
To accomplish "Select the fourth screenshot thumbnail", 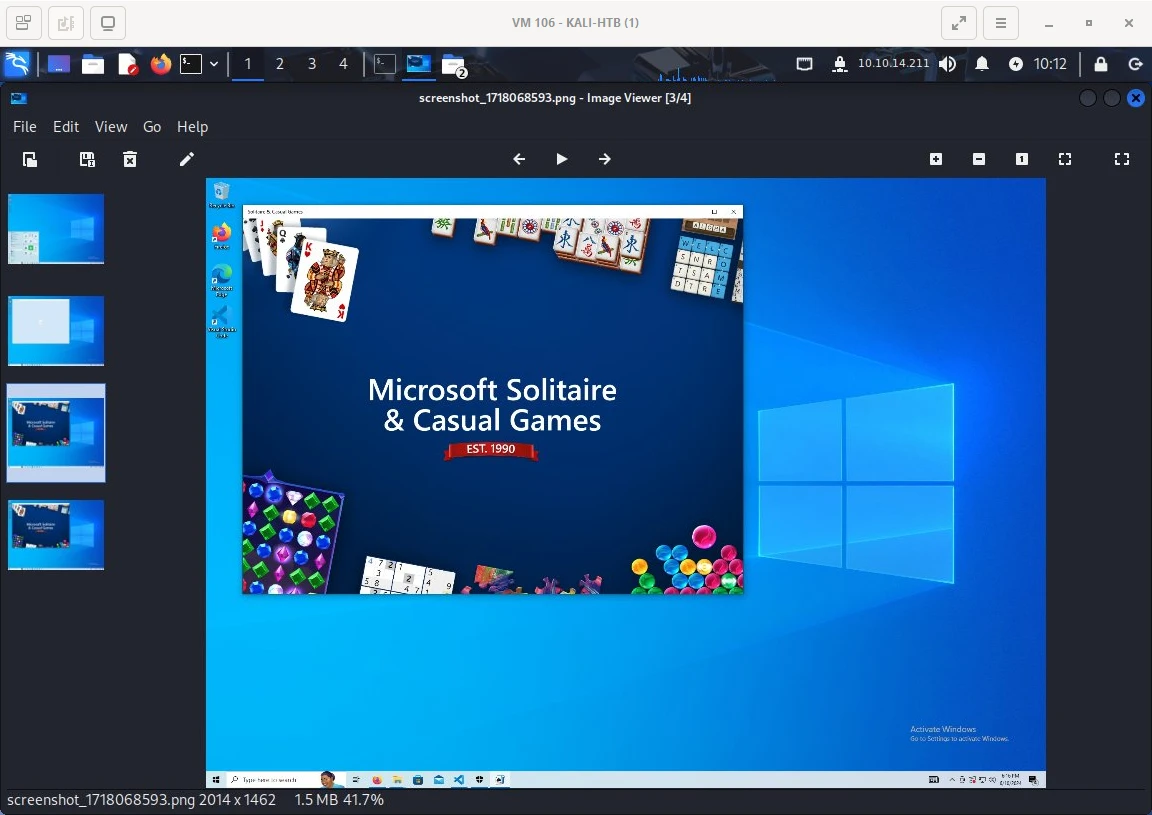I will tap(56, 535).
